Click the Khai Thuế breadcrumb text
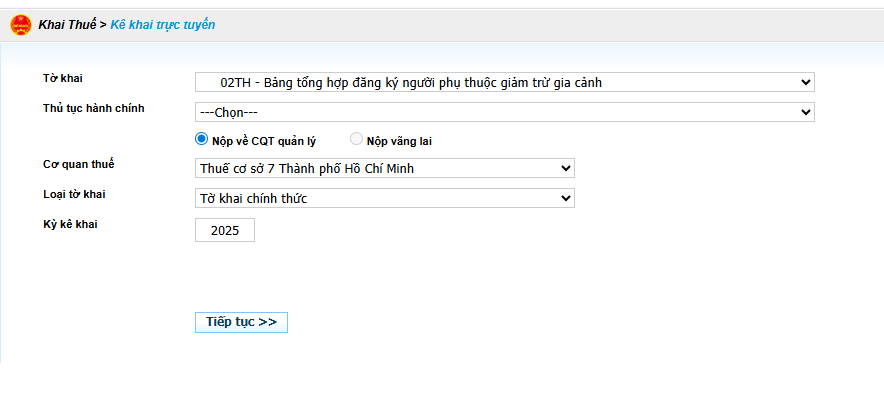884x405 pixels. pos(66,24)
